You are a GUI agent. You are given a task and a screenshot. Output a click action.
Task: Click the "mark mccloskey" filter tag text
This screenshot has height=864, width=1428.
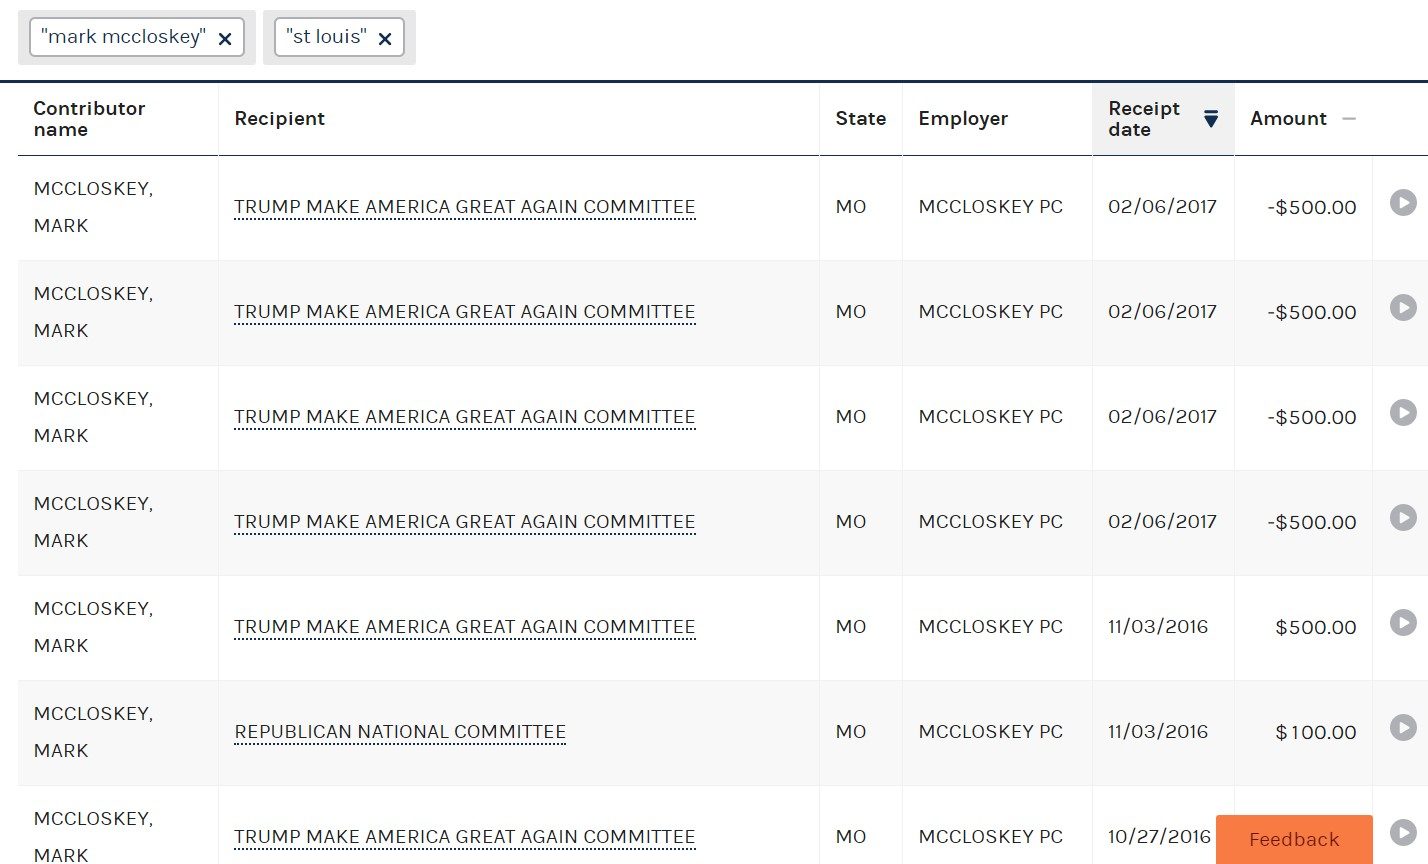[123, 37]
